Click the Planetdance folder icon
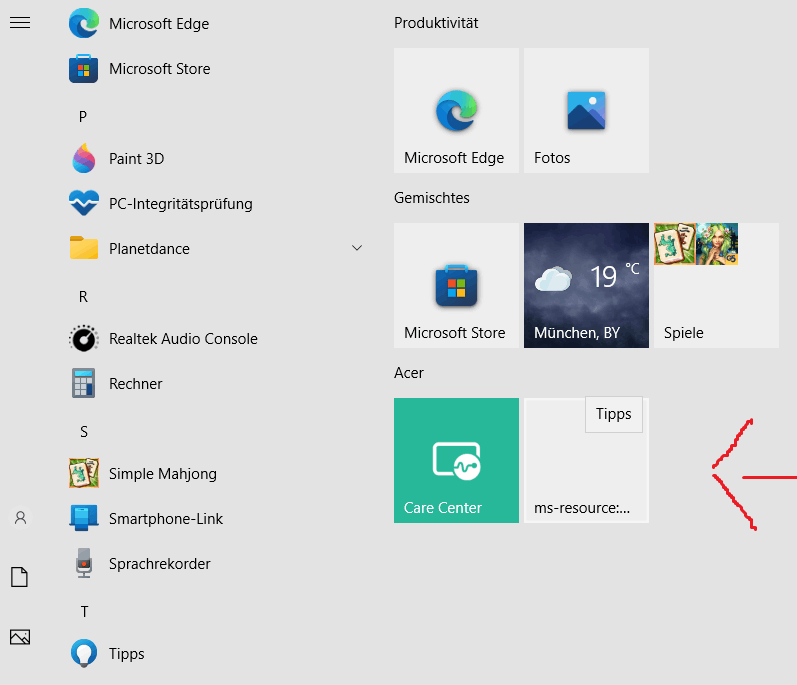 coord(84,248)
